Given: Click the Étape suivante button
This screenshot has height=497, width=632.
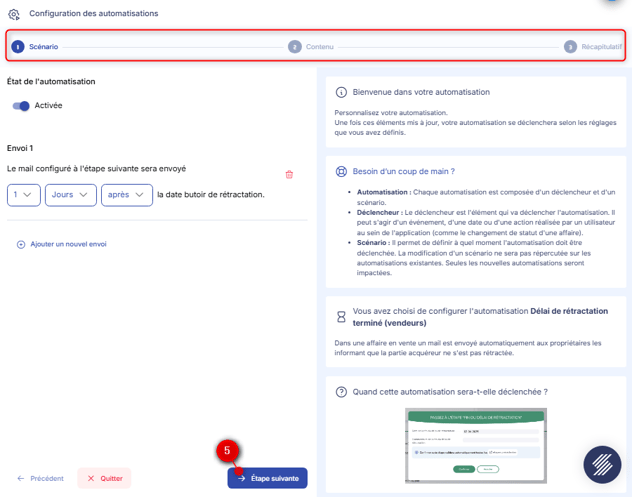Looking at the screenshot, I should (x=267, y=478).
